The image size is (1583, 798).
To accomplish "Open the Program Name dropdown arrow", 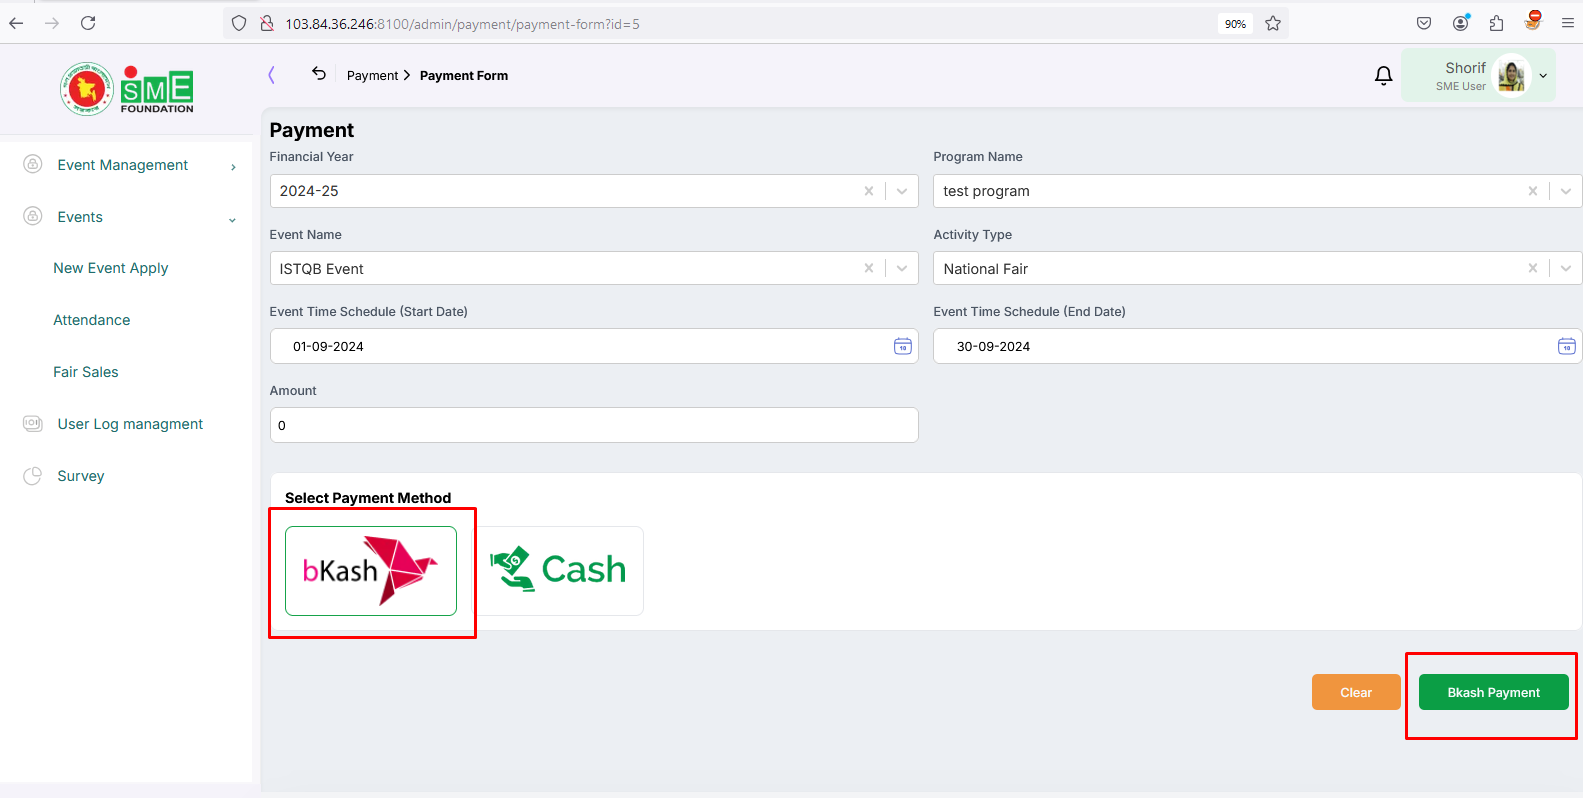I will pyautogui.click(x=1566, y=191).
